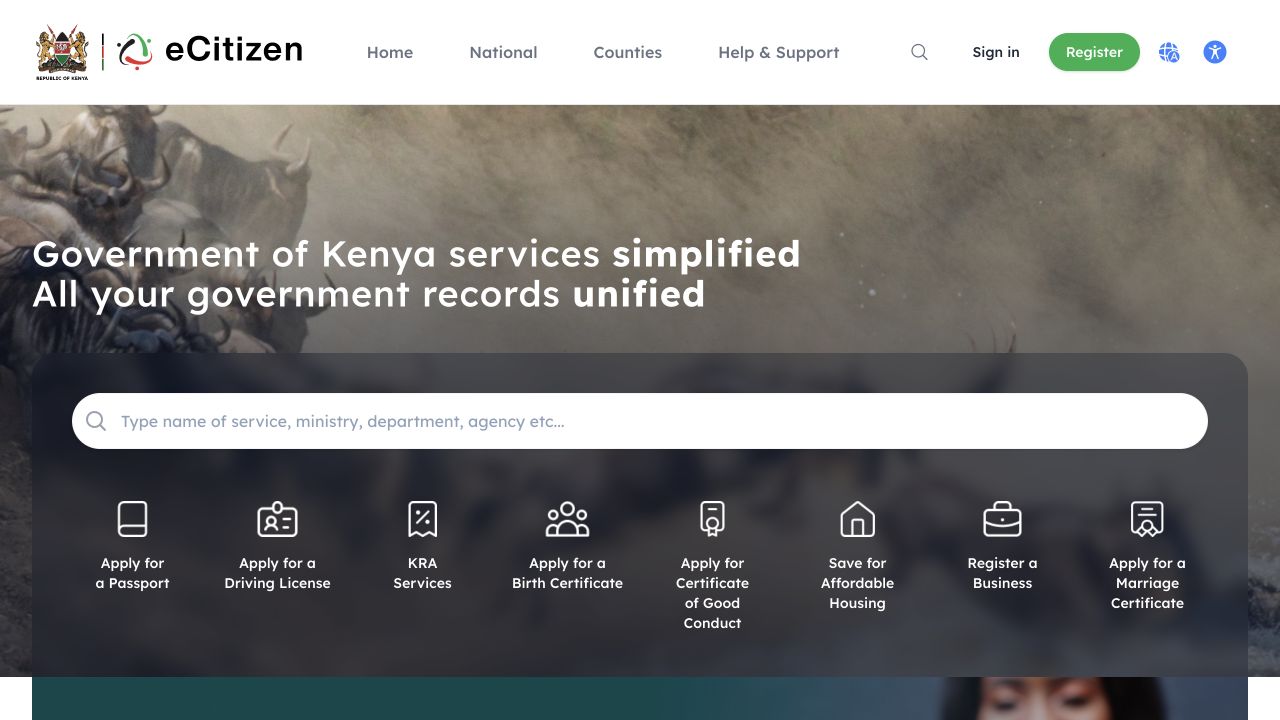Screen dimensions: 1280x720
Task: Open the language translation globe icon
Action: (x=1169, y=52)
